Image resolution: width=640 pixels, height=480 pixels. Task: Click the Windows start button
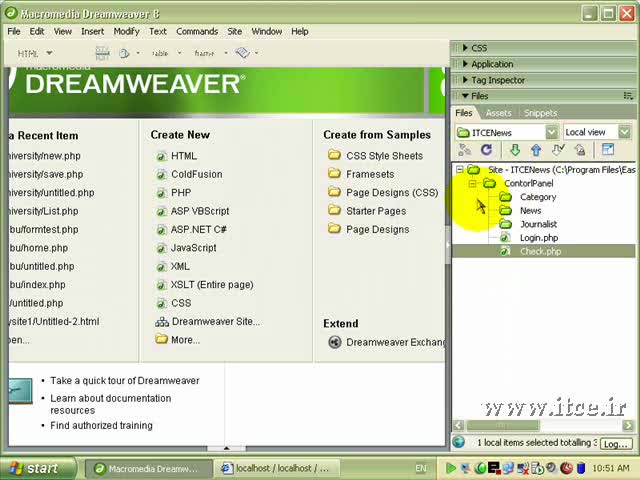(38, 468)
